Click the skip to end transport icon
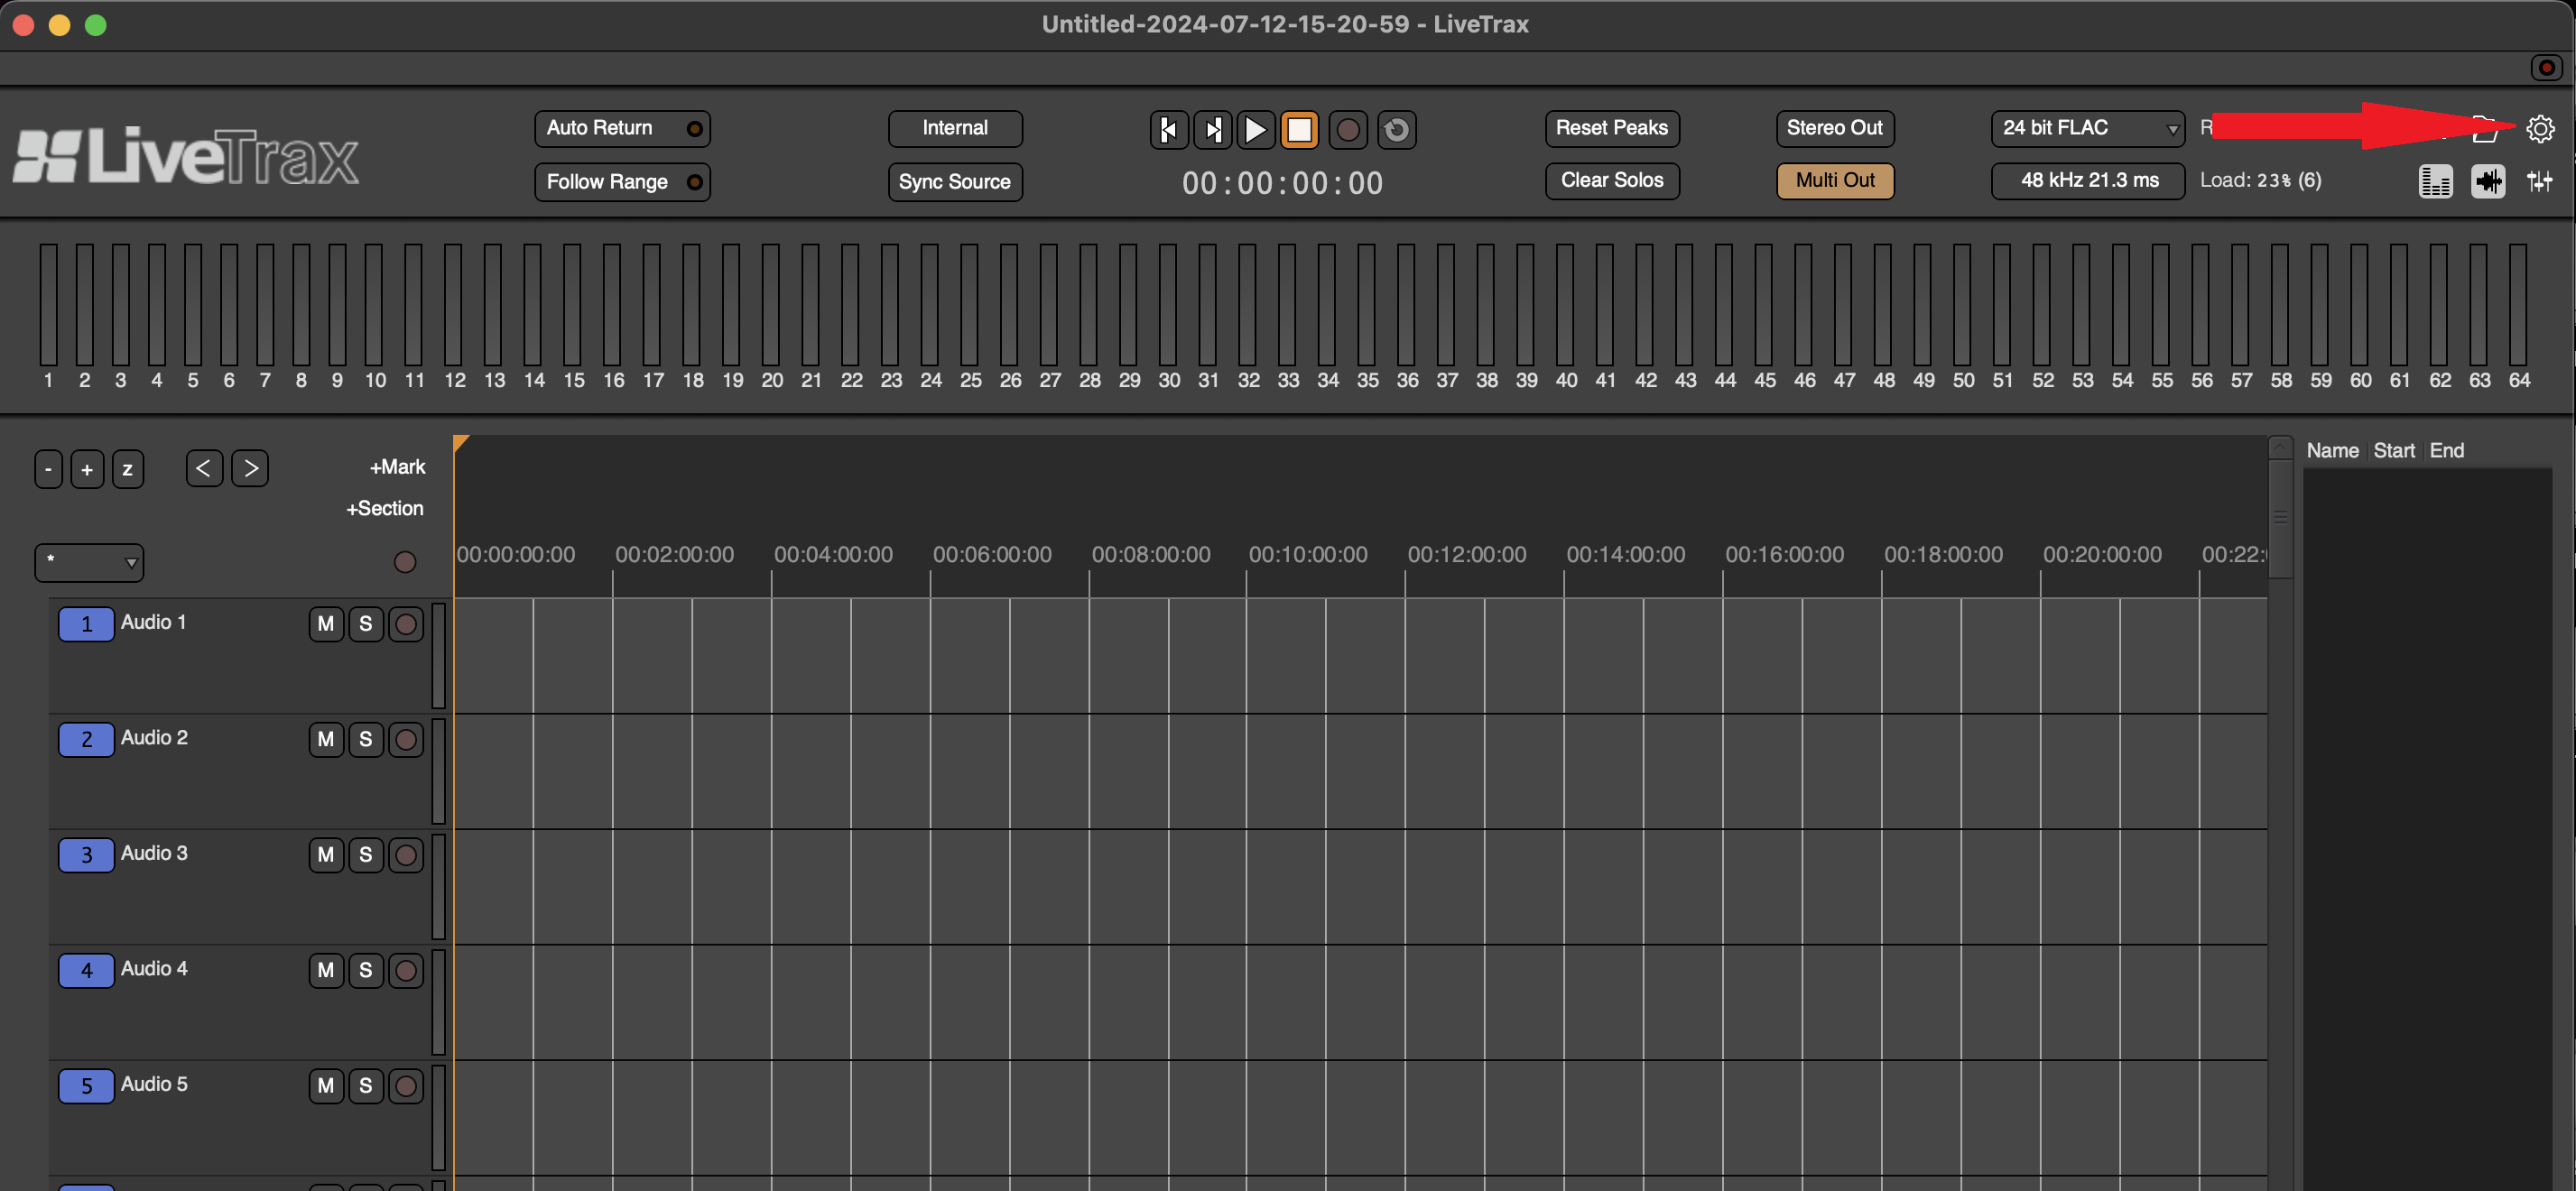Viewport: 2576px width, 1191px height. click(1212, 129)
